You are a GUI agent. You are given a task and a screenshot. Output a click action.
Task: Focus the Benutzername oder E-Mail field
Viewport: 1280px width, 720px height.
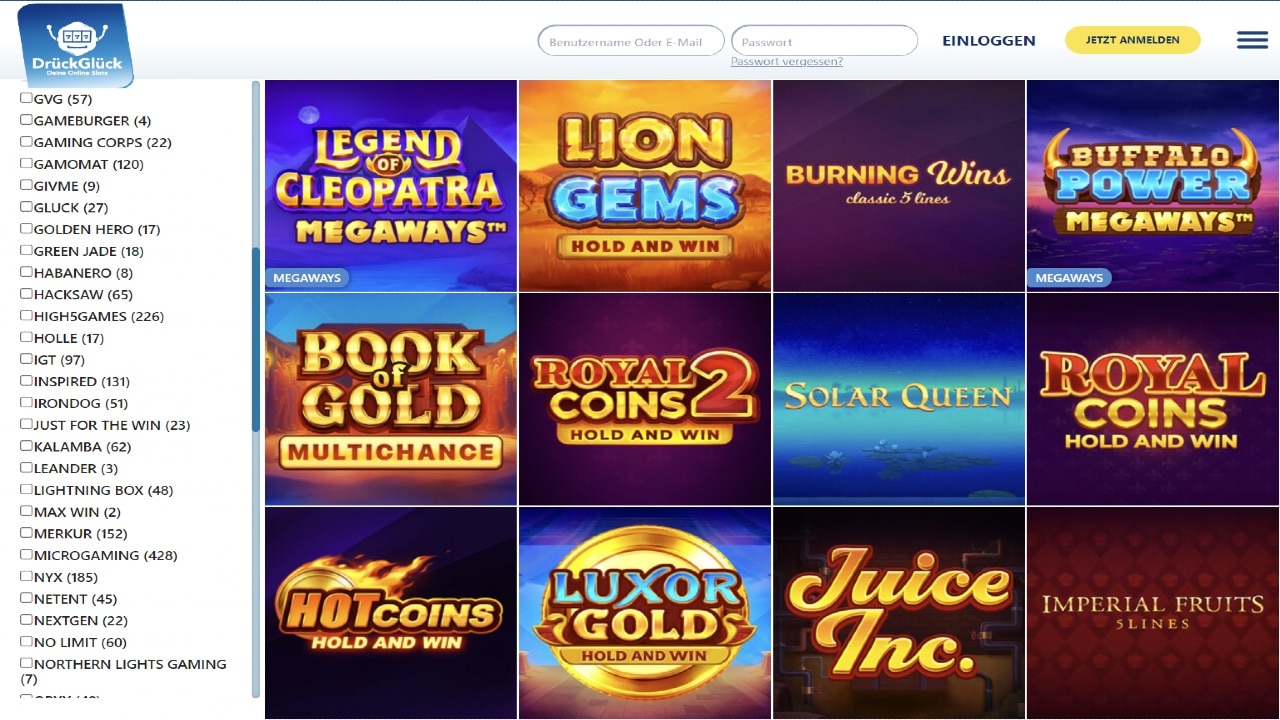[631, 41]
